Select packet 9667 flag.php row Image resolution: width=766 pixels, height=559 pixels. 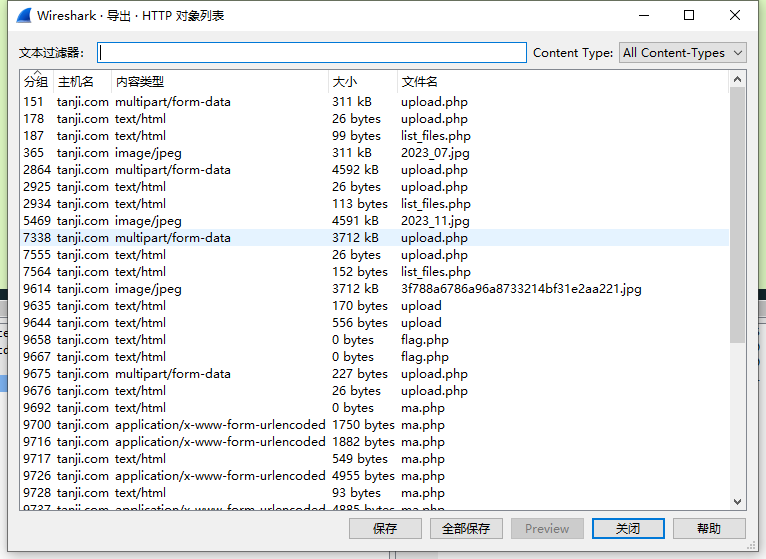tap(375, 357)
